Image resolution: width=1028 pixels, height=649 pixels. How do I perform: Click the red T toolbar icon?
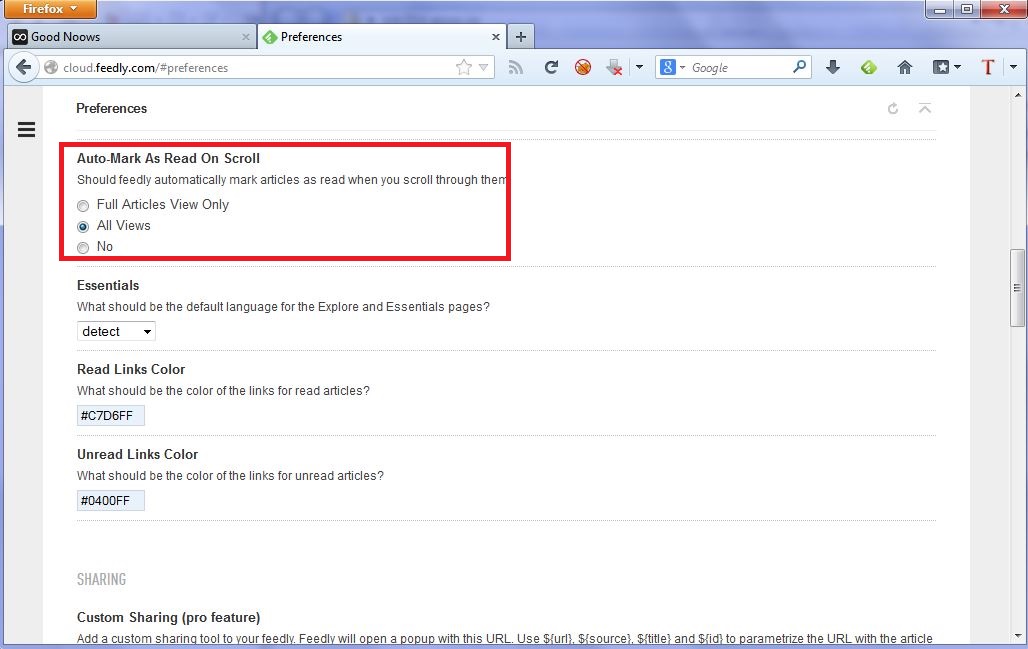click(987, 67)
